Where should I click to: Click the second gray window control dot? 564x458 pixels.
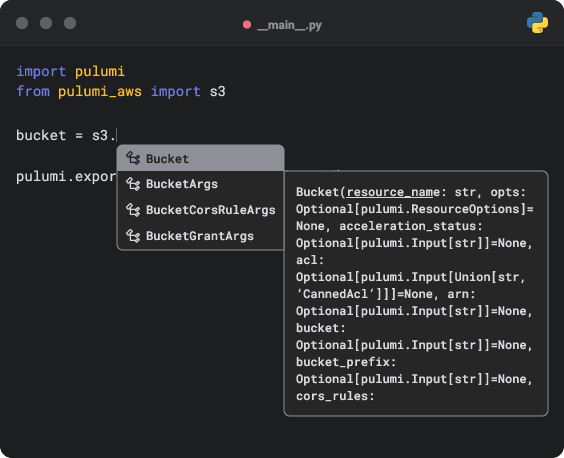[46, 23]
